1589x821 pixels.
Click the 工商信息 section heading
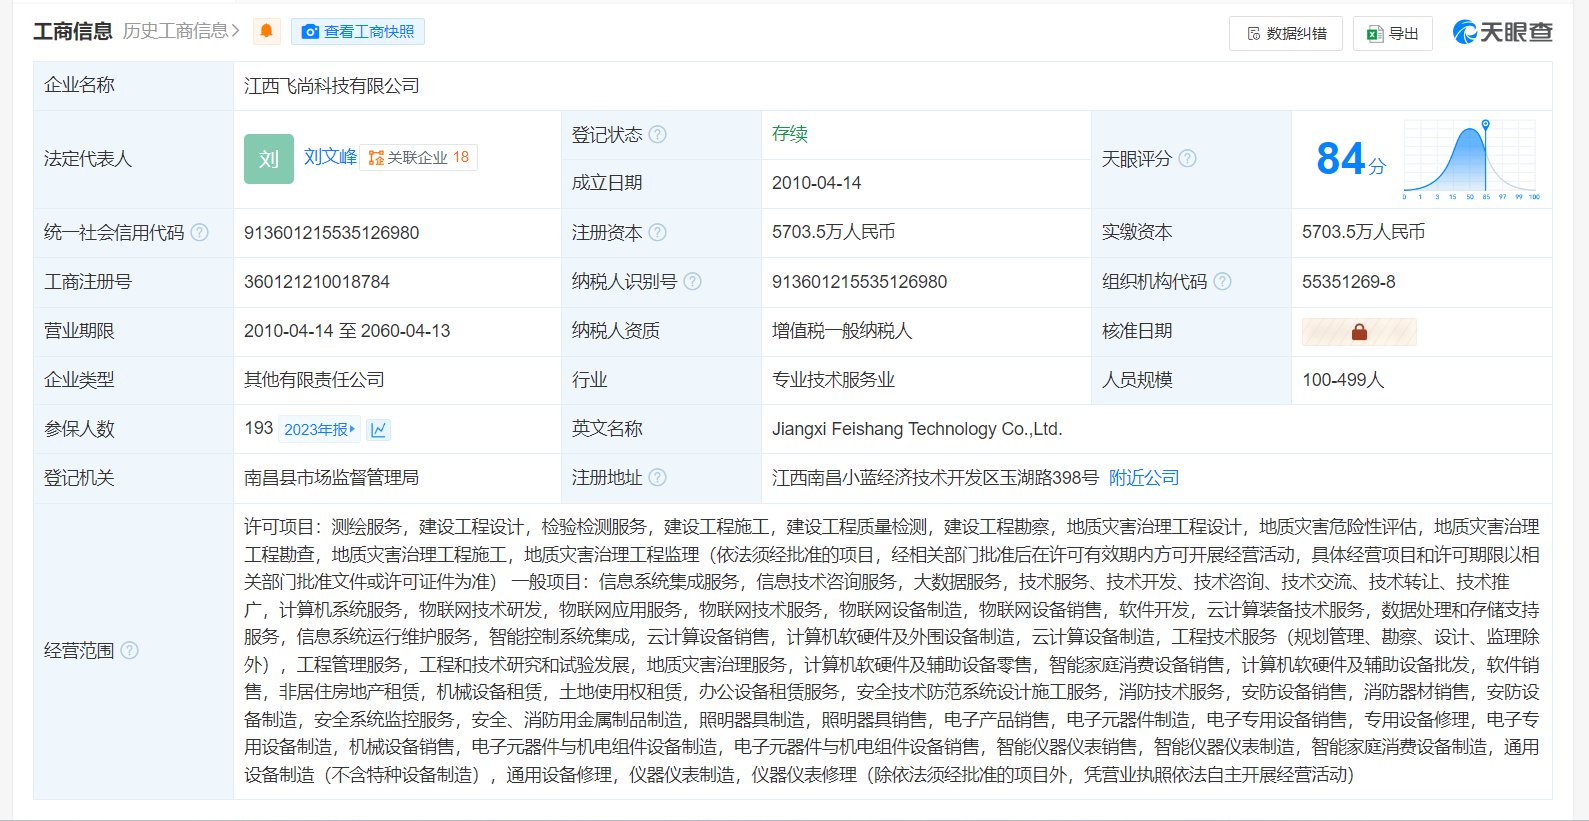pyautogui.click(x=73, y=32)
